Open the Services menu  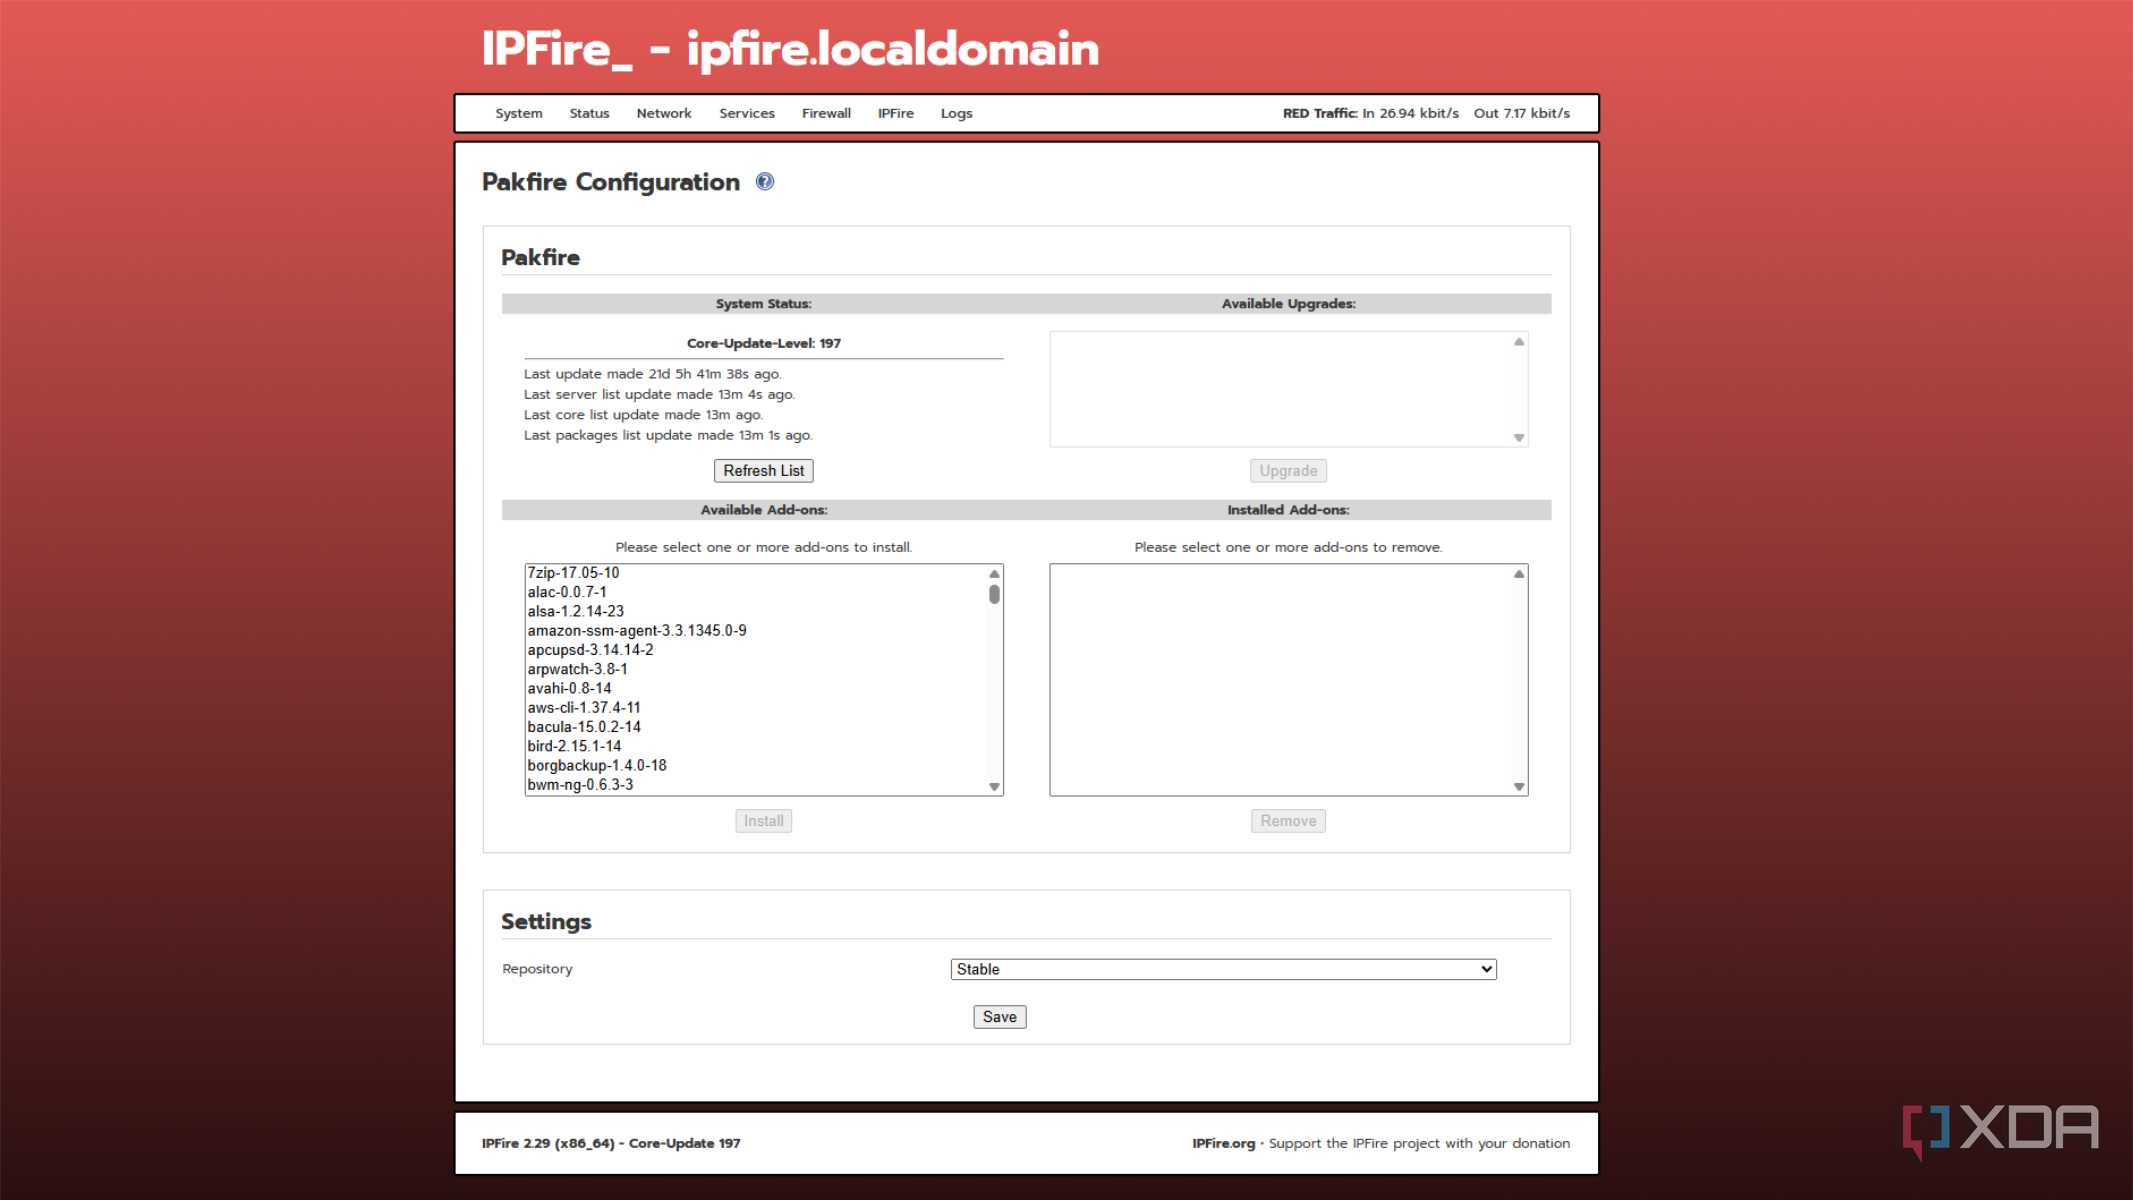coord(747,113)
